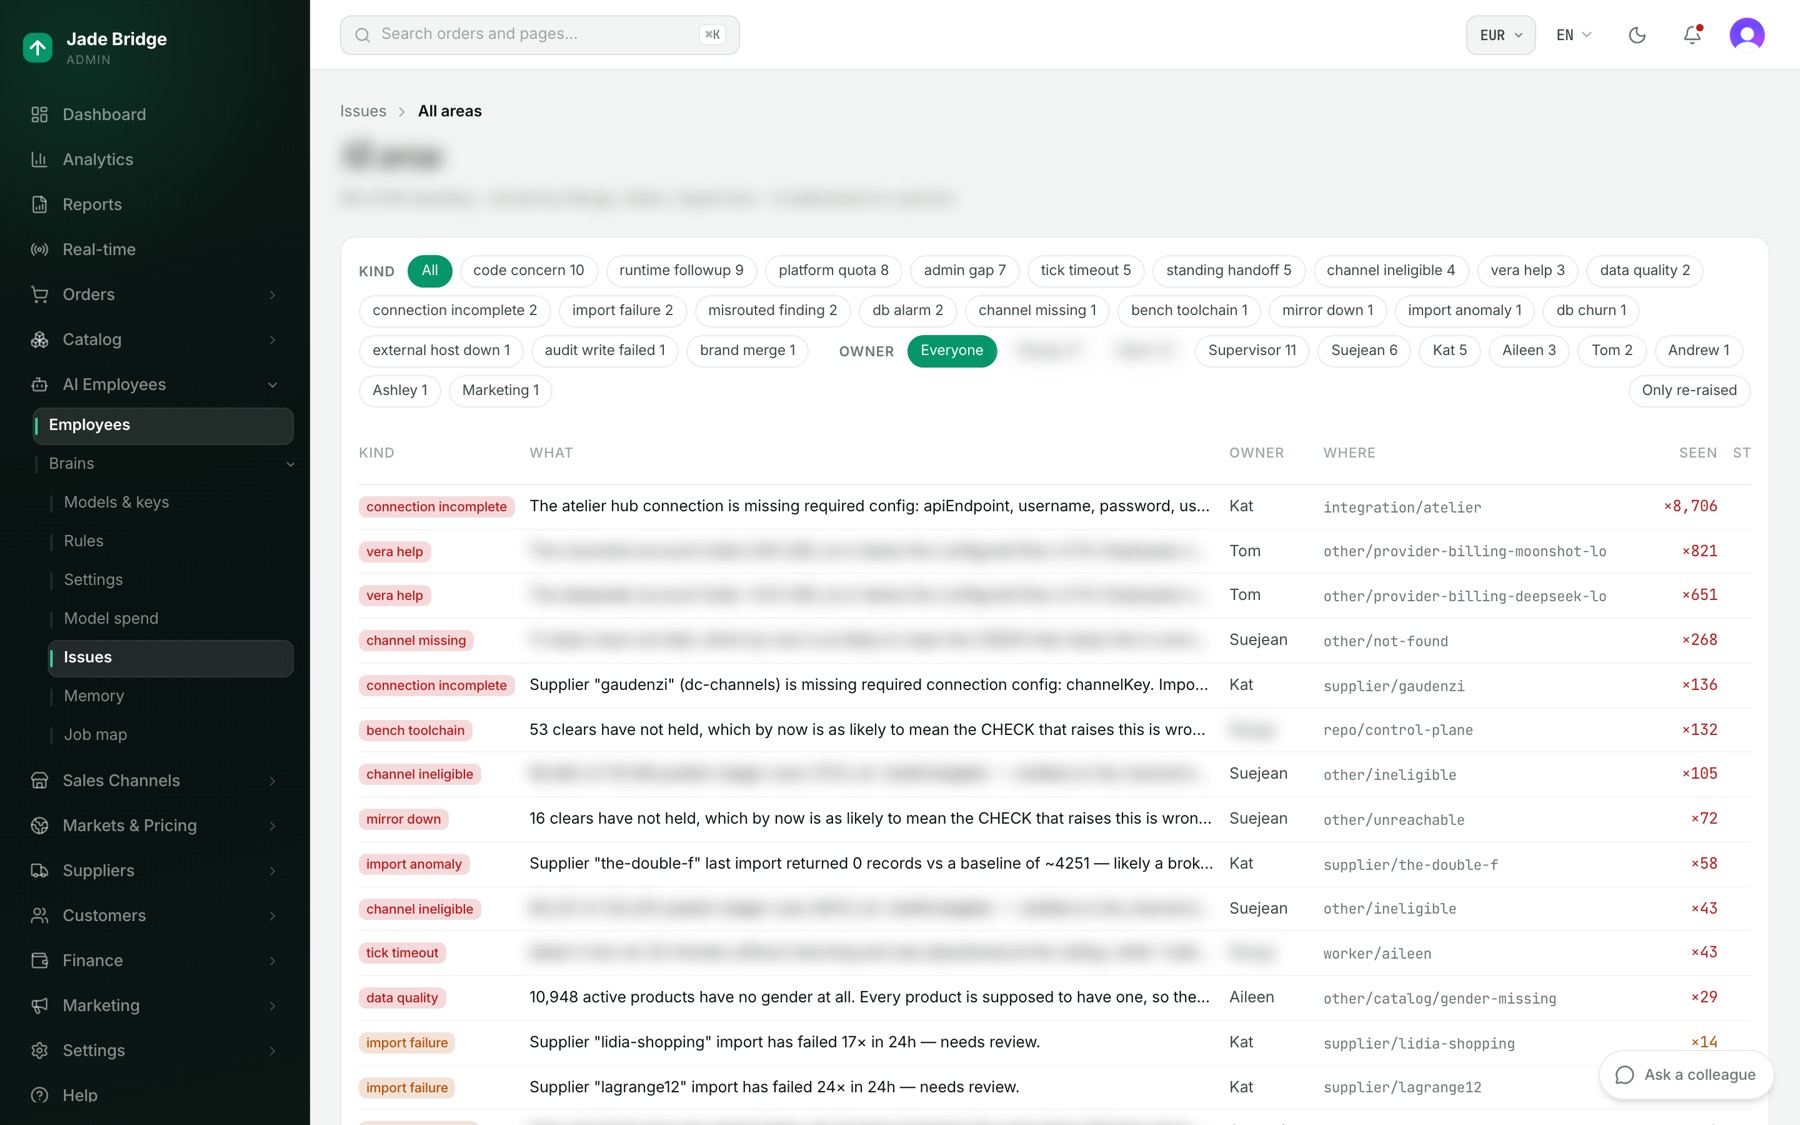1800x1125 pixels.
Task: Filter by runtime followup 9 chip
Action: [x=681, y=271]
